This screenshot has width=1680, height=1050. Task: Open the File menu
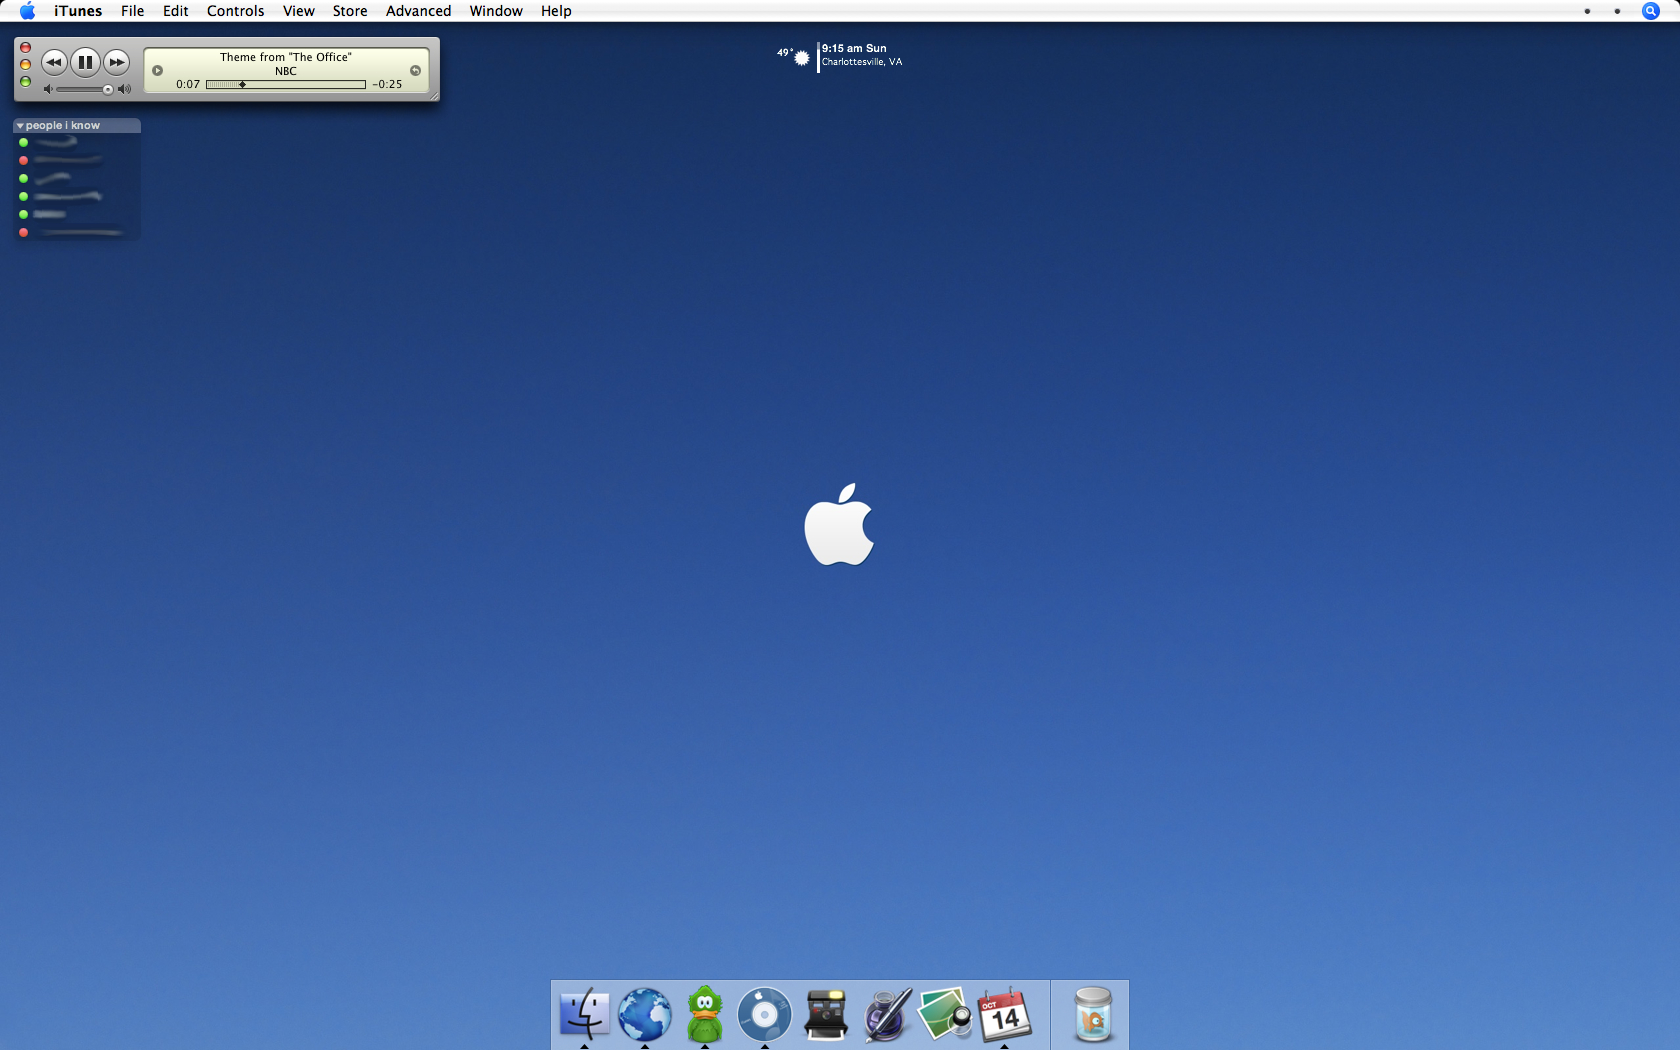132,11
